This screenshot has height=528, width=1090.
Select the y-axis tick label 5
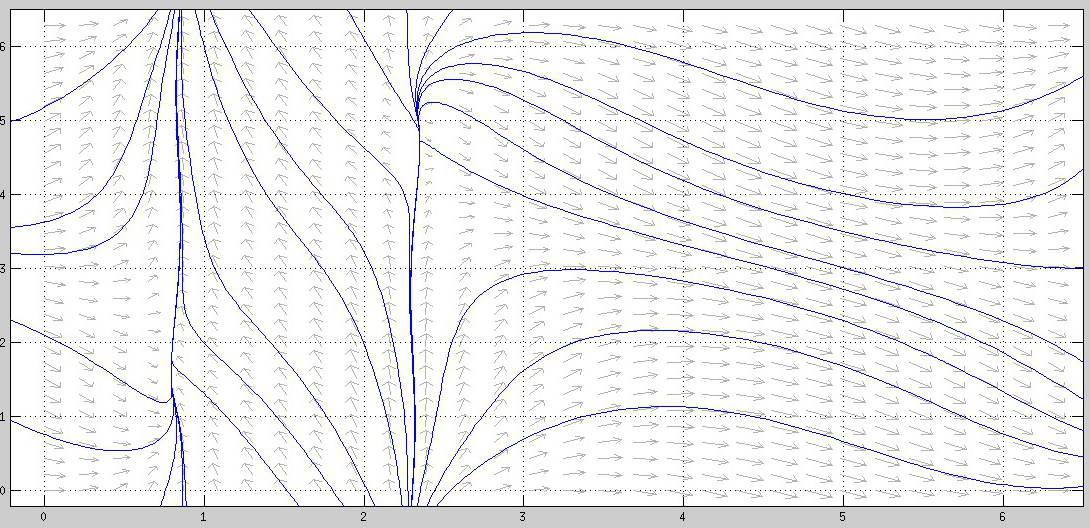[3, 121]
